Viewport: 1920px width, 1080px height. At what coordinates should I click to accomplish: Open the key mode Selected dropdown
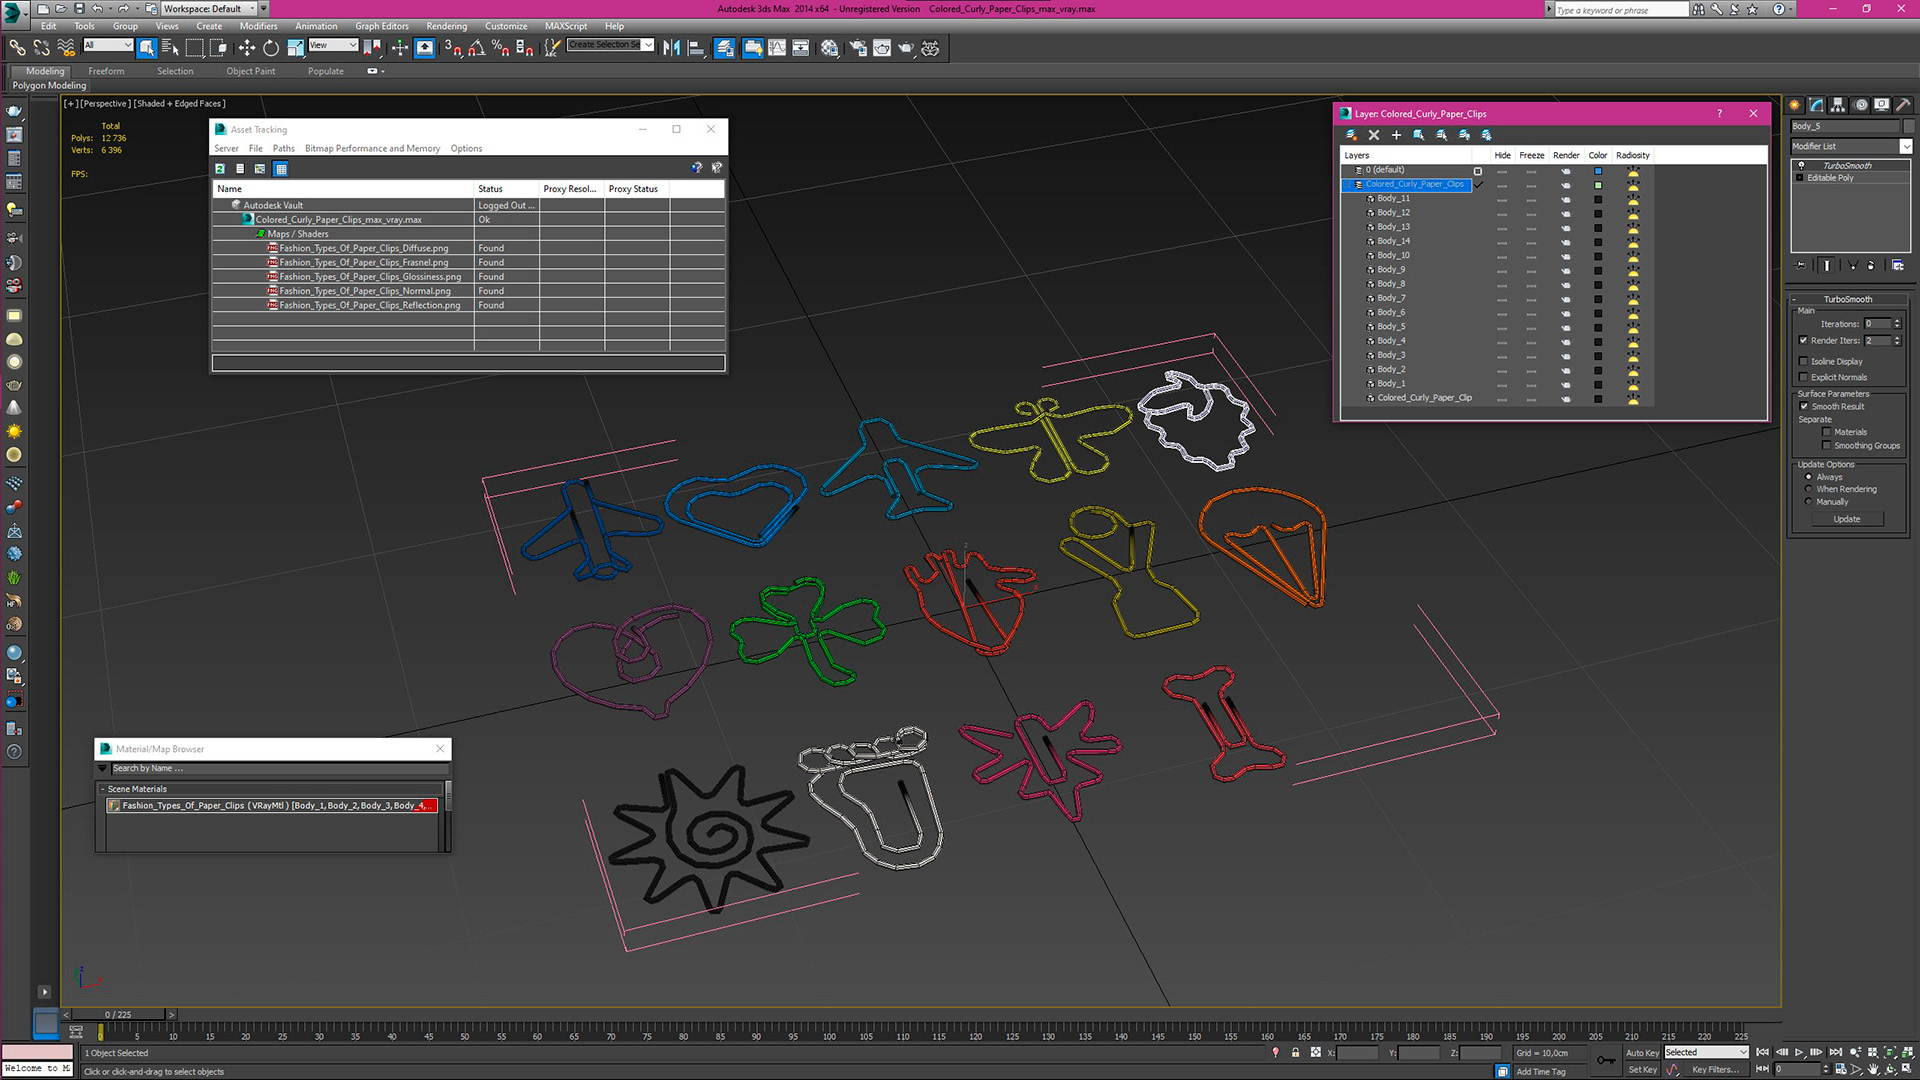[x=1706, y=1052]
